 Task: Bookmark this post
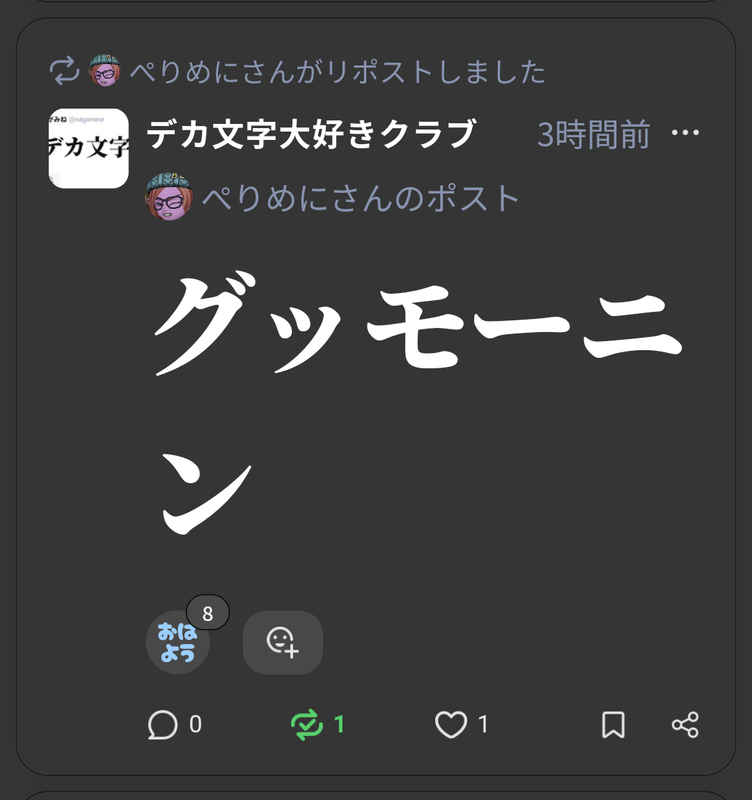coord(613,724)
